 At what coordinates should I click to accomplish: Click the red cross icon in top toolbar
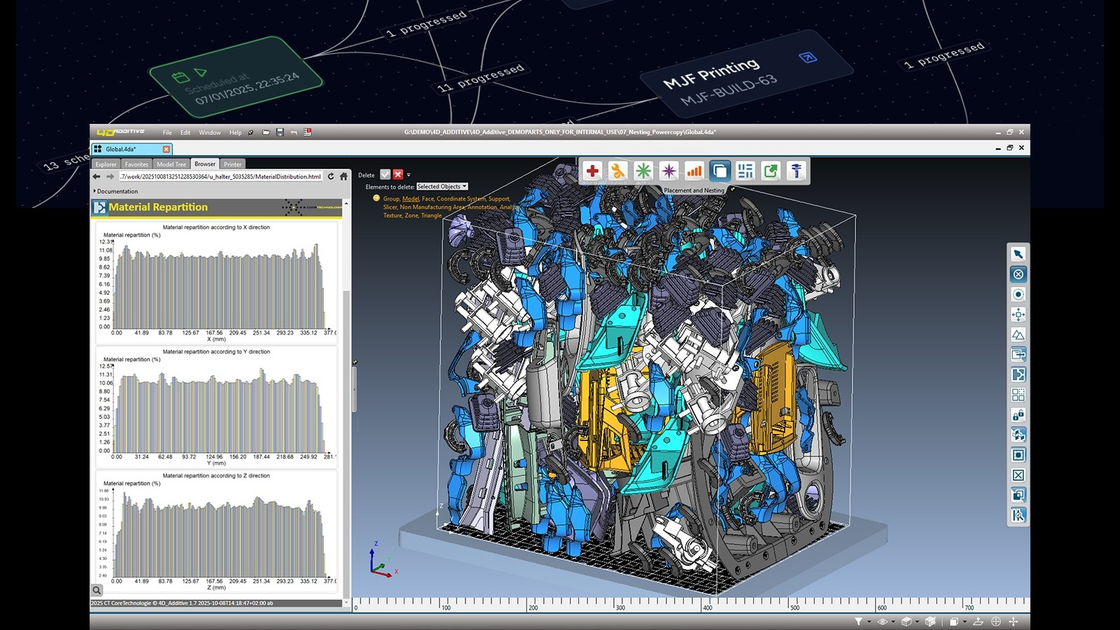(x=593, y=171)
